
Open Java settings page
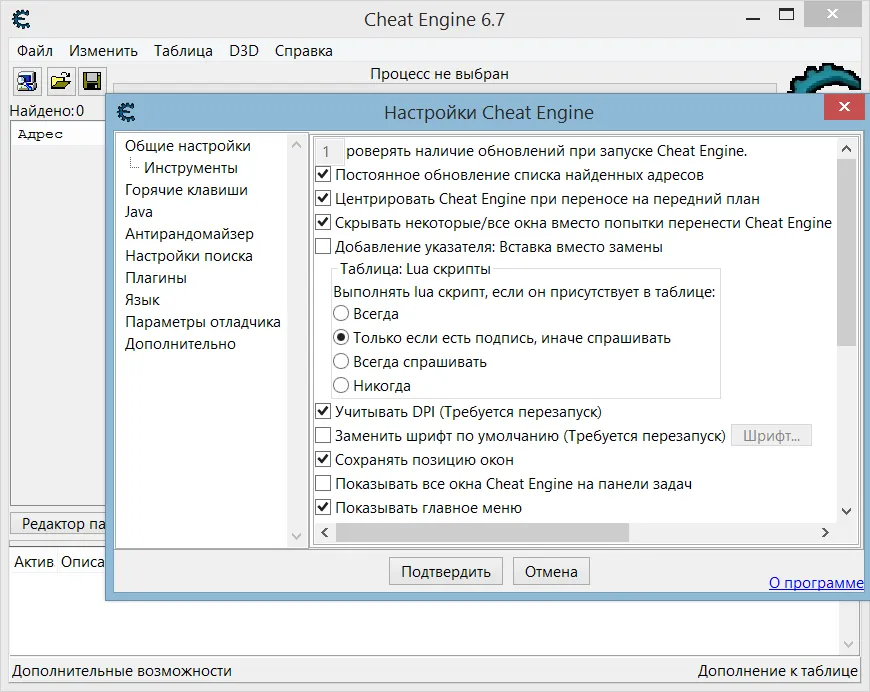[139, 212]
